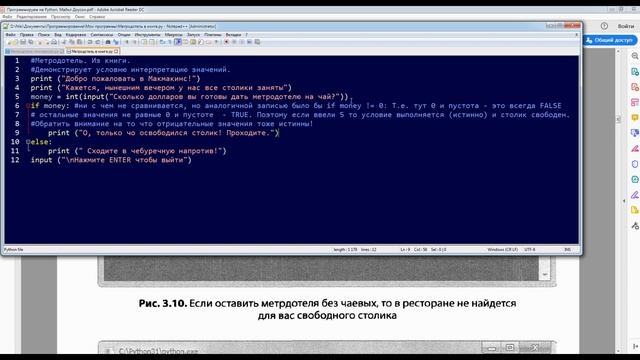Click the Windows (CR LF) status bar entry

pos(502,249)
